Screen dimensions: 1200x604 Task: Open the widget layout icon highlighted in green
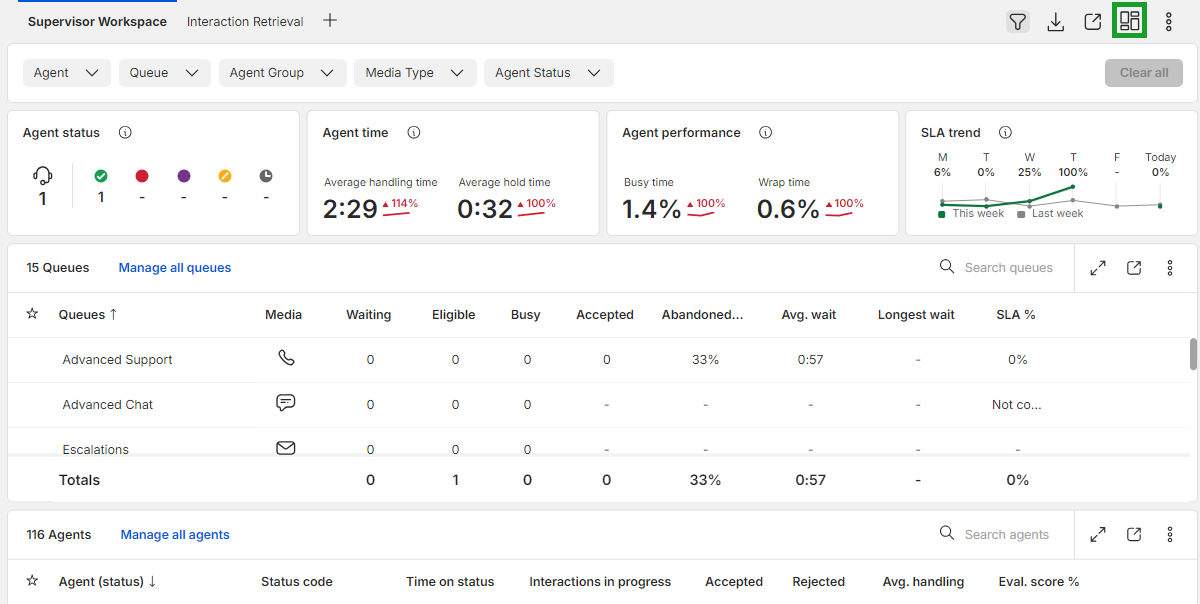[x=1130, y=21]
